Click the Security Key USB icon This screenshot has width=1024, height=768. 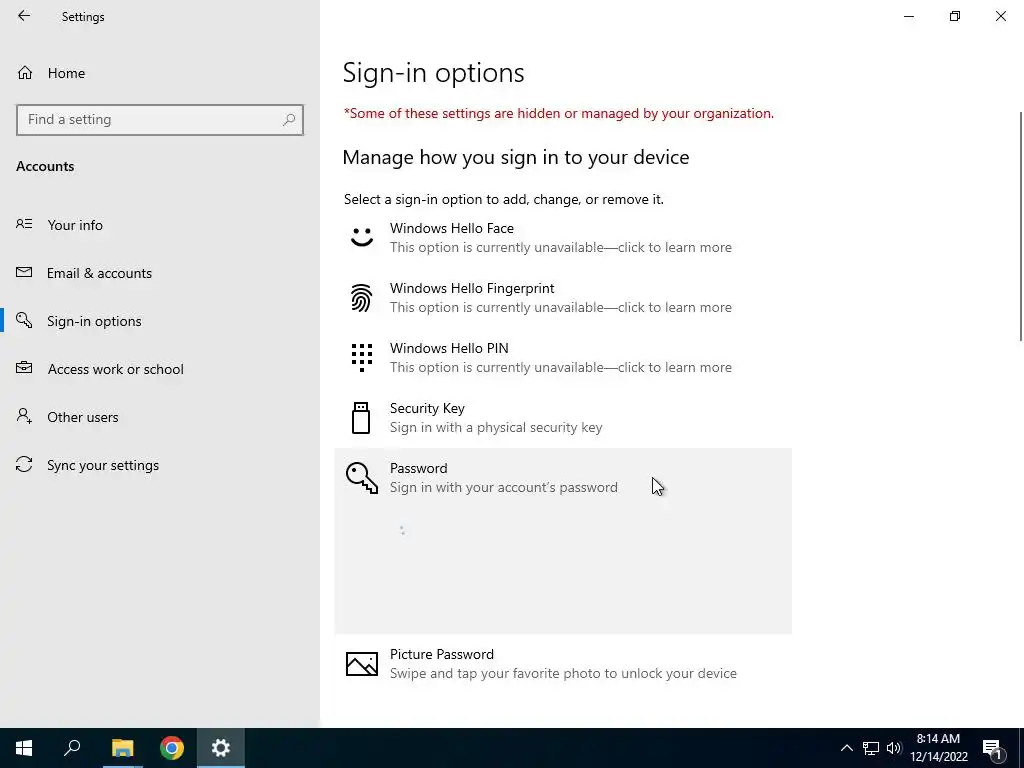coord(361,418)
